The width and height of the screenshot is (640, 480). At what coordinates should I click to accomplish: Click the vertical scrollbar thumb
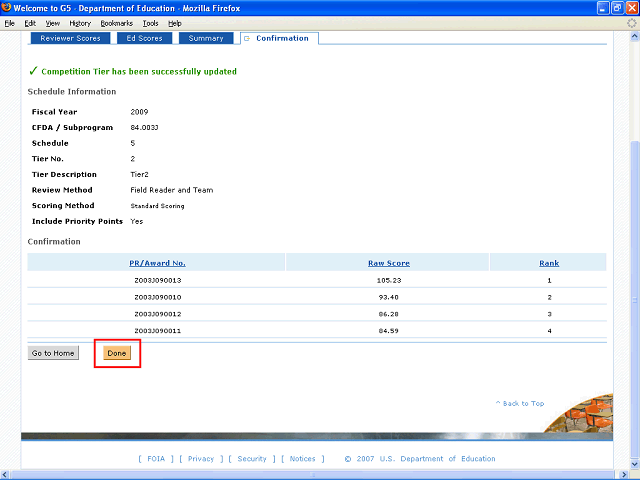coord(634,300)
